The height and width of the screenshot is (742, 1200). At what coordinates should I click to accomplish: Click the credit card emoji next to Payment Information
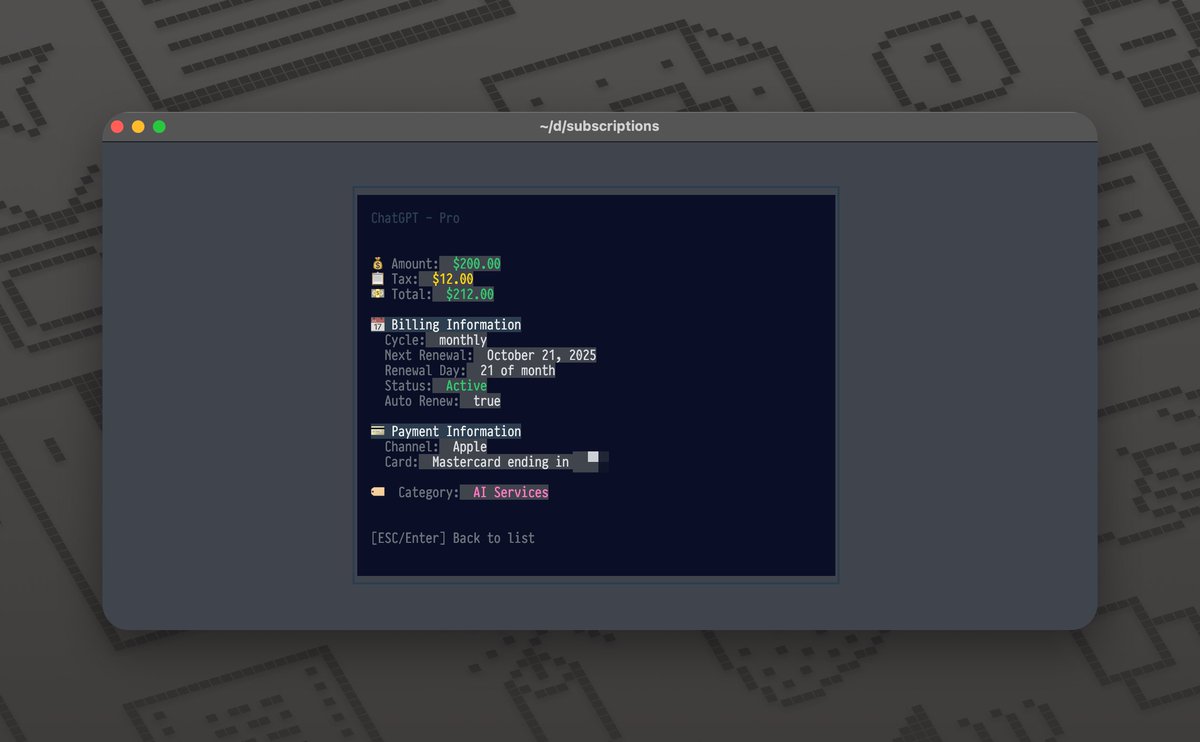(x=377, y=431)
